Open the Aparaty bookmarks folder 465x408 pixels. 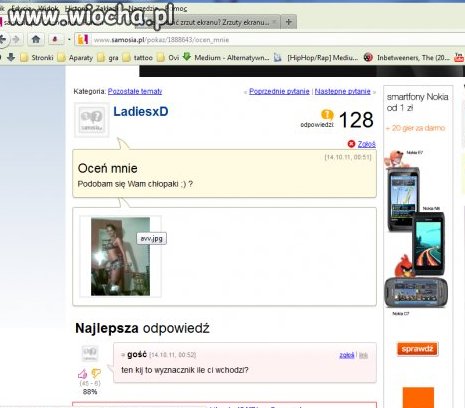click(75, 58)
